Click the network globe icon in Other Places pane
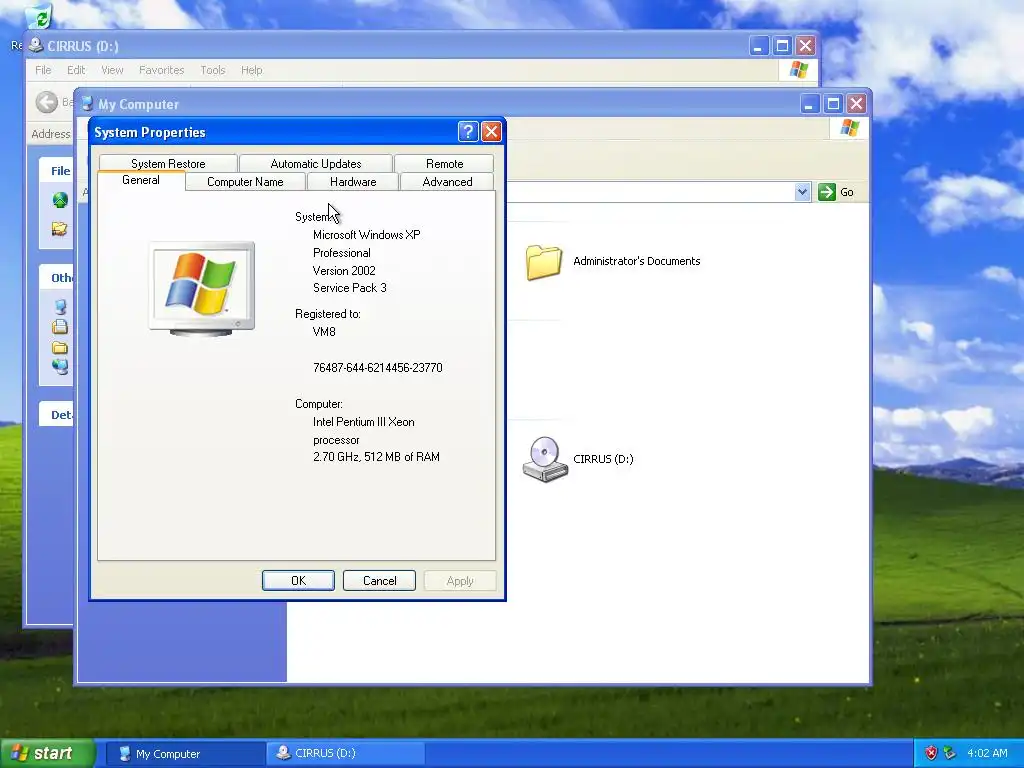The width and height of the screenshot is (1024, 768). coord(60,366)
